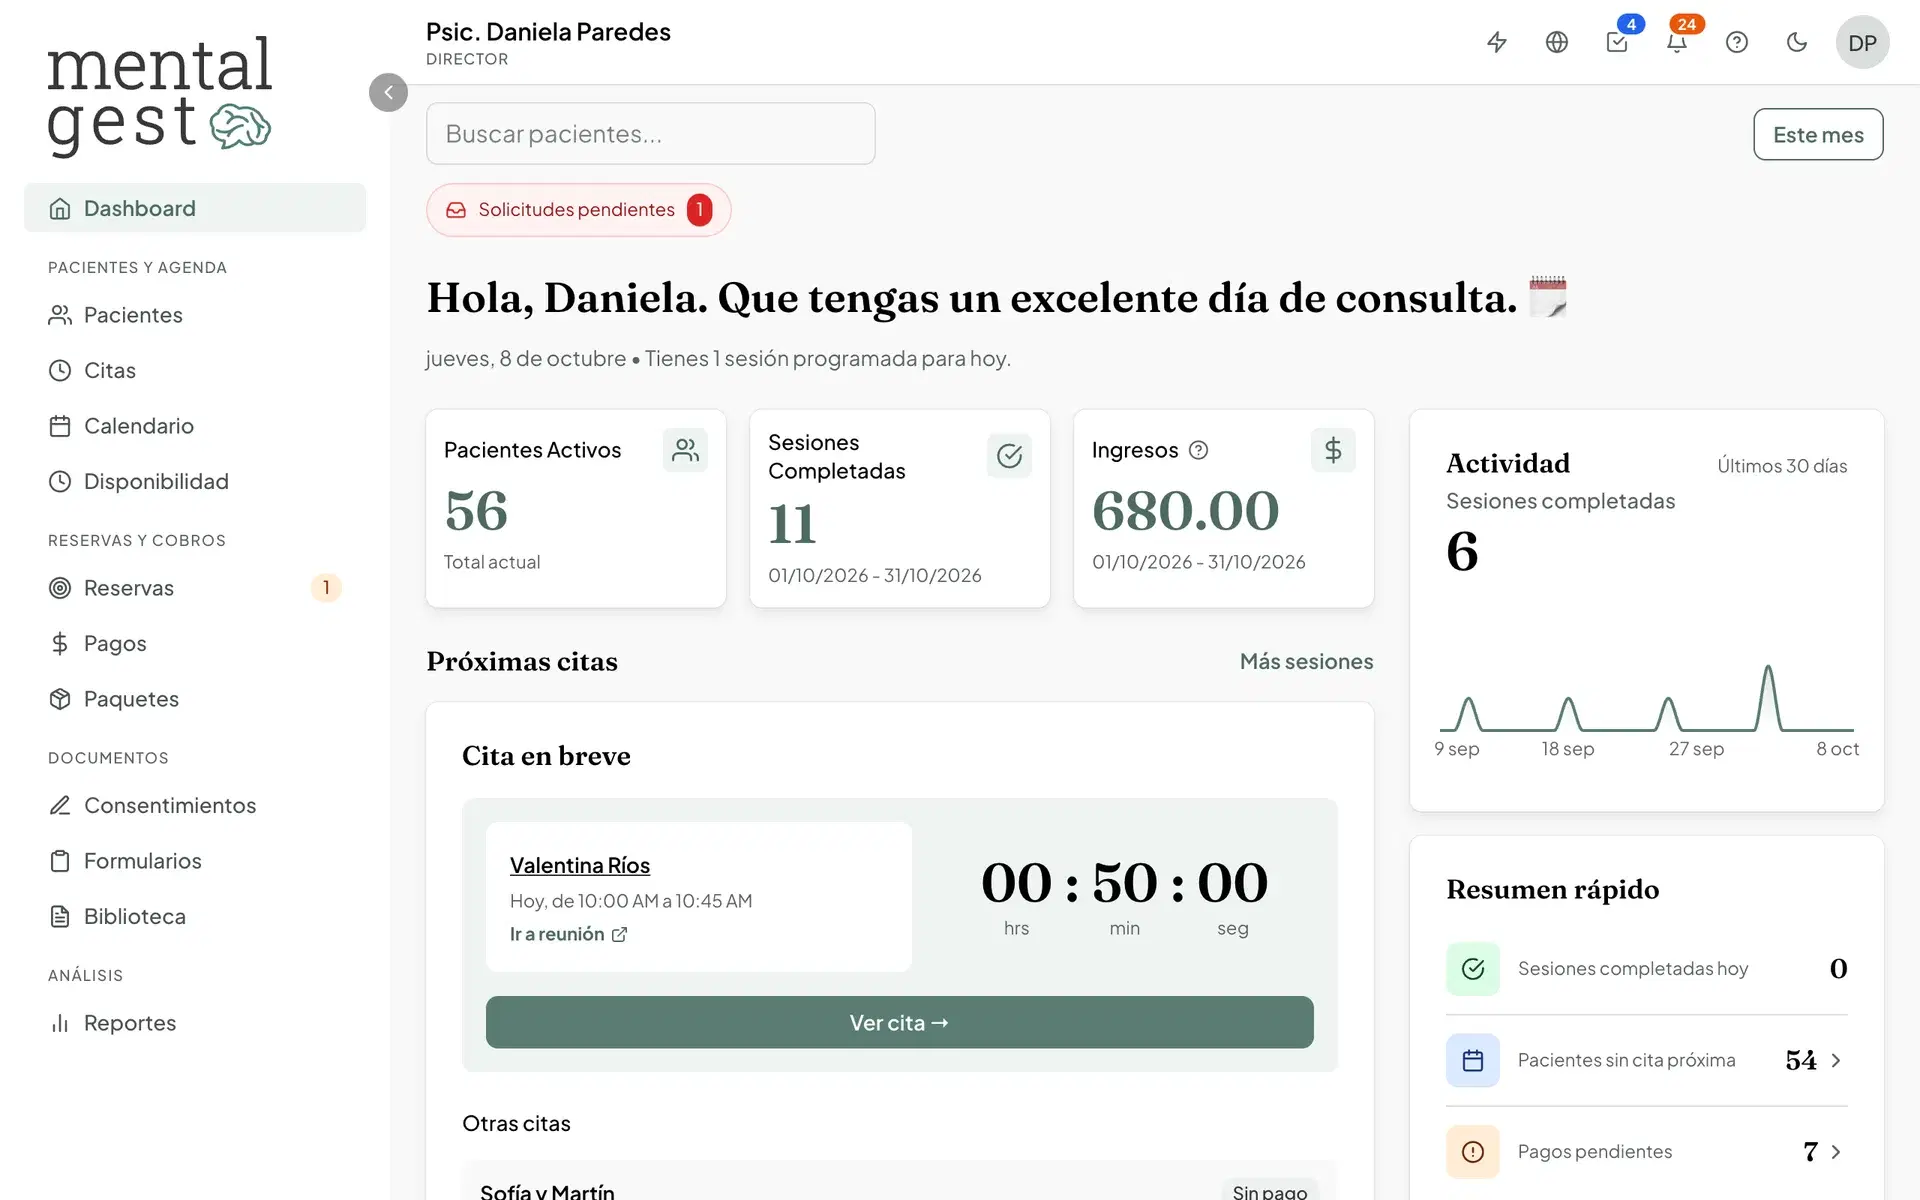Click the dollar icon on Ingresos card
The image size is (1920, 1200).
pyautogui.click(x=1333, y=450)
